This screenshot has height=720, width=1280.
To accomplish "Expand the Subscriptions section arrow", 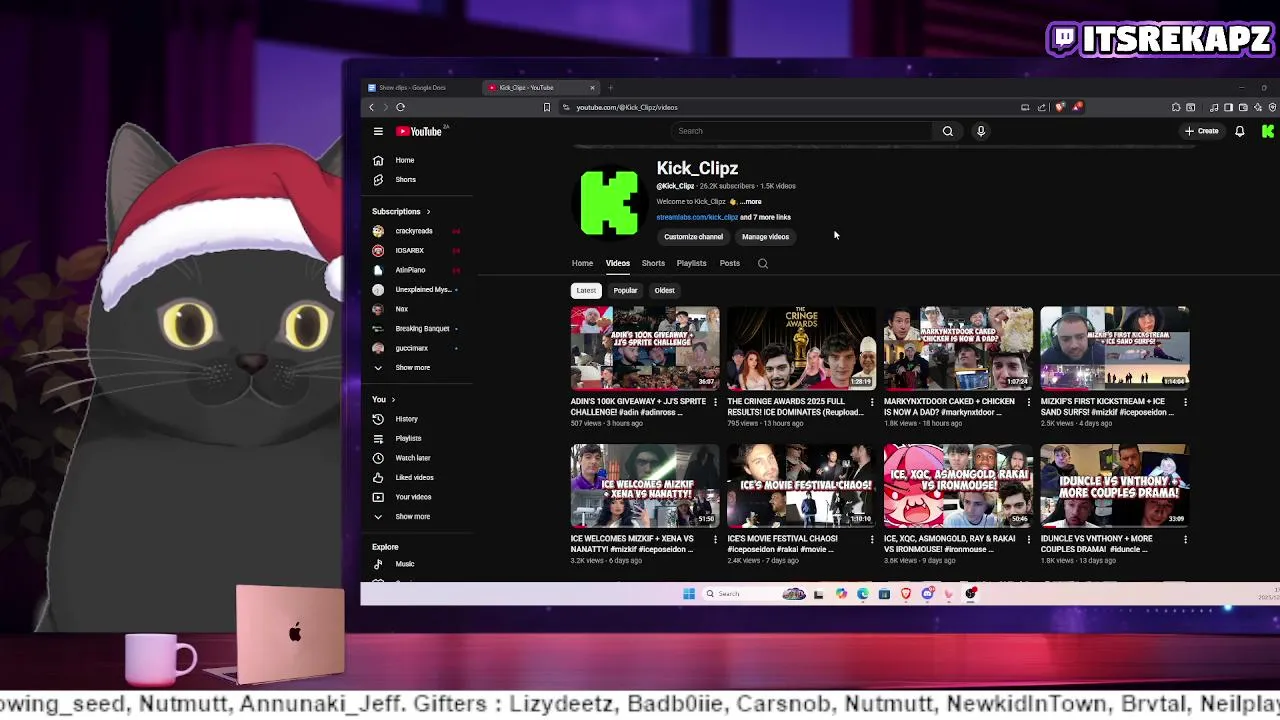I will click(428, 212).
